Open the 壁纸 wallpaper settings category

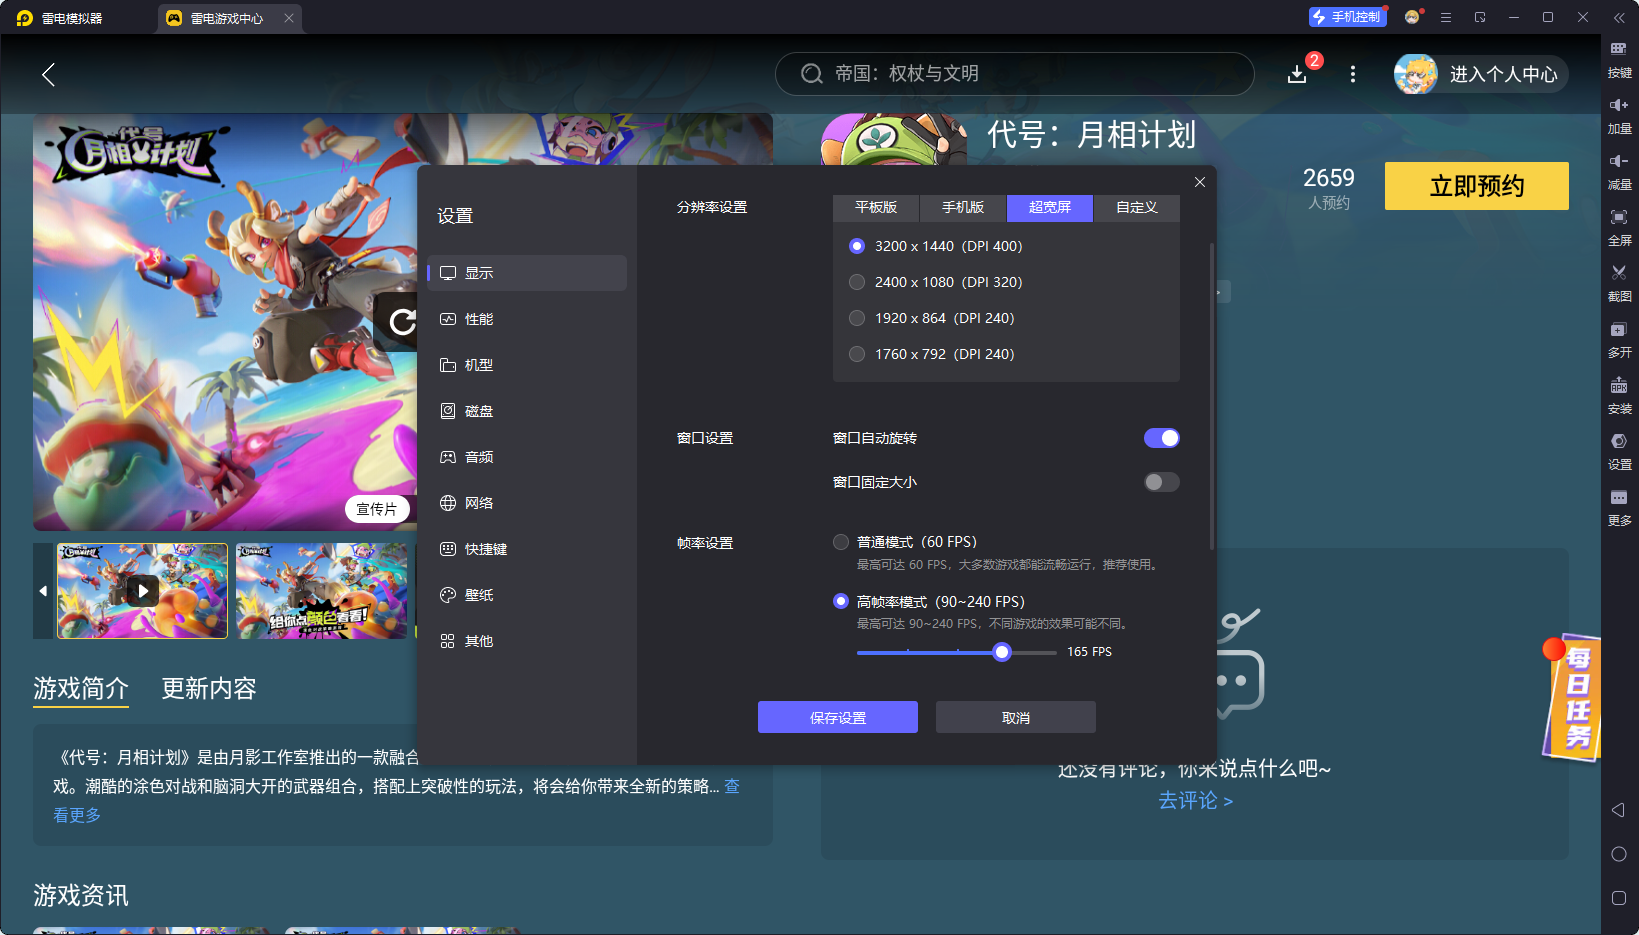pos(477,595)
